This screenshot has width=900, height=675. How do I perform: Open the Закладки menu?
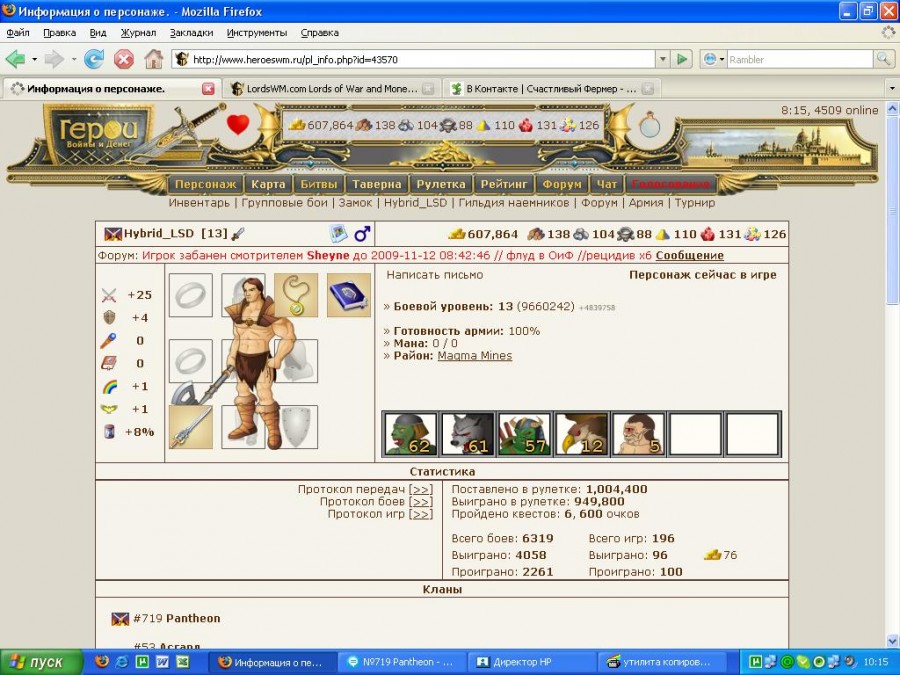tap(192, 33)
